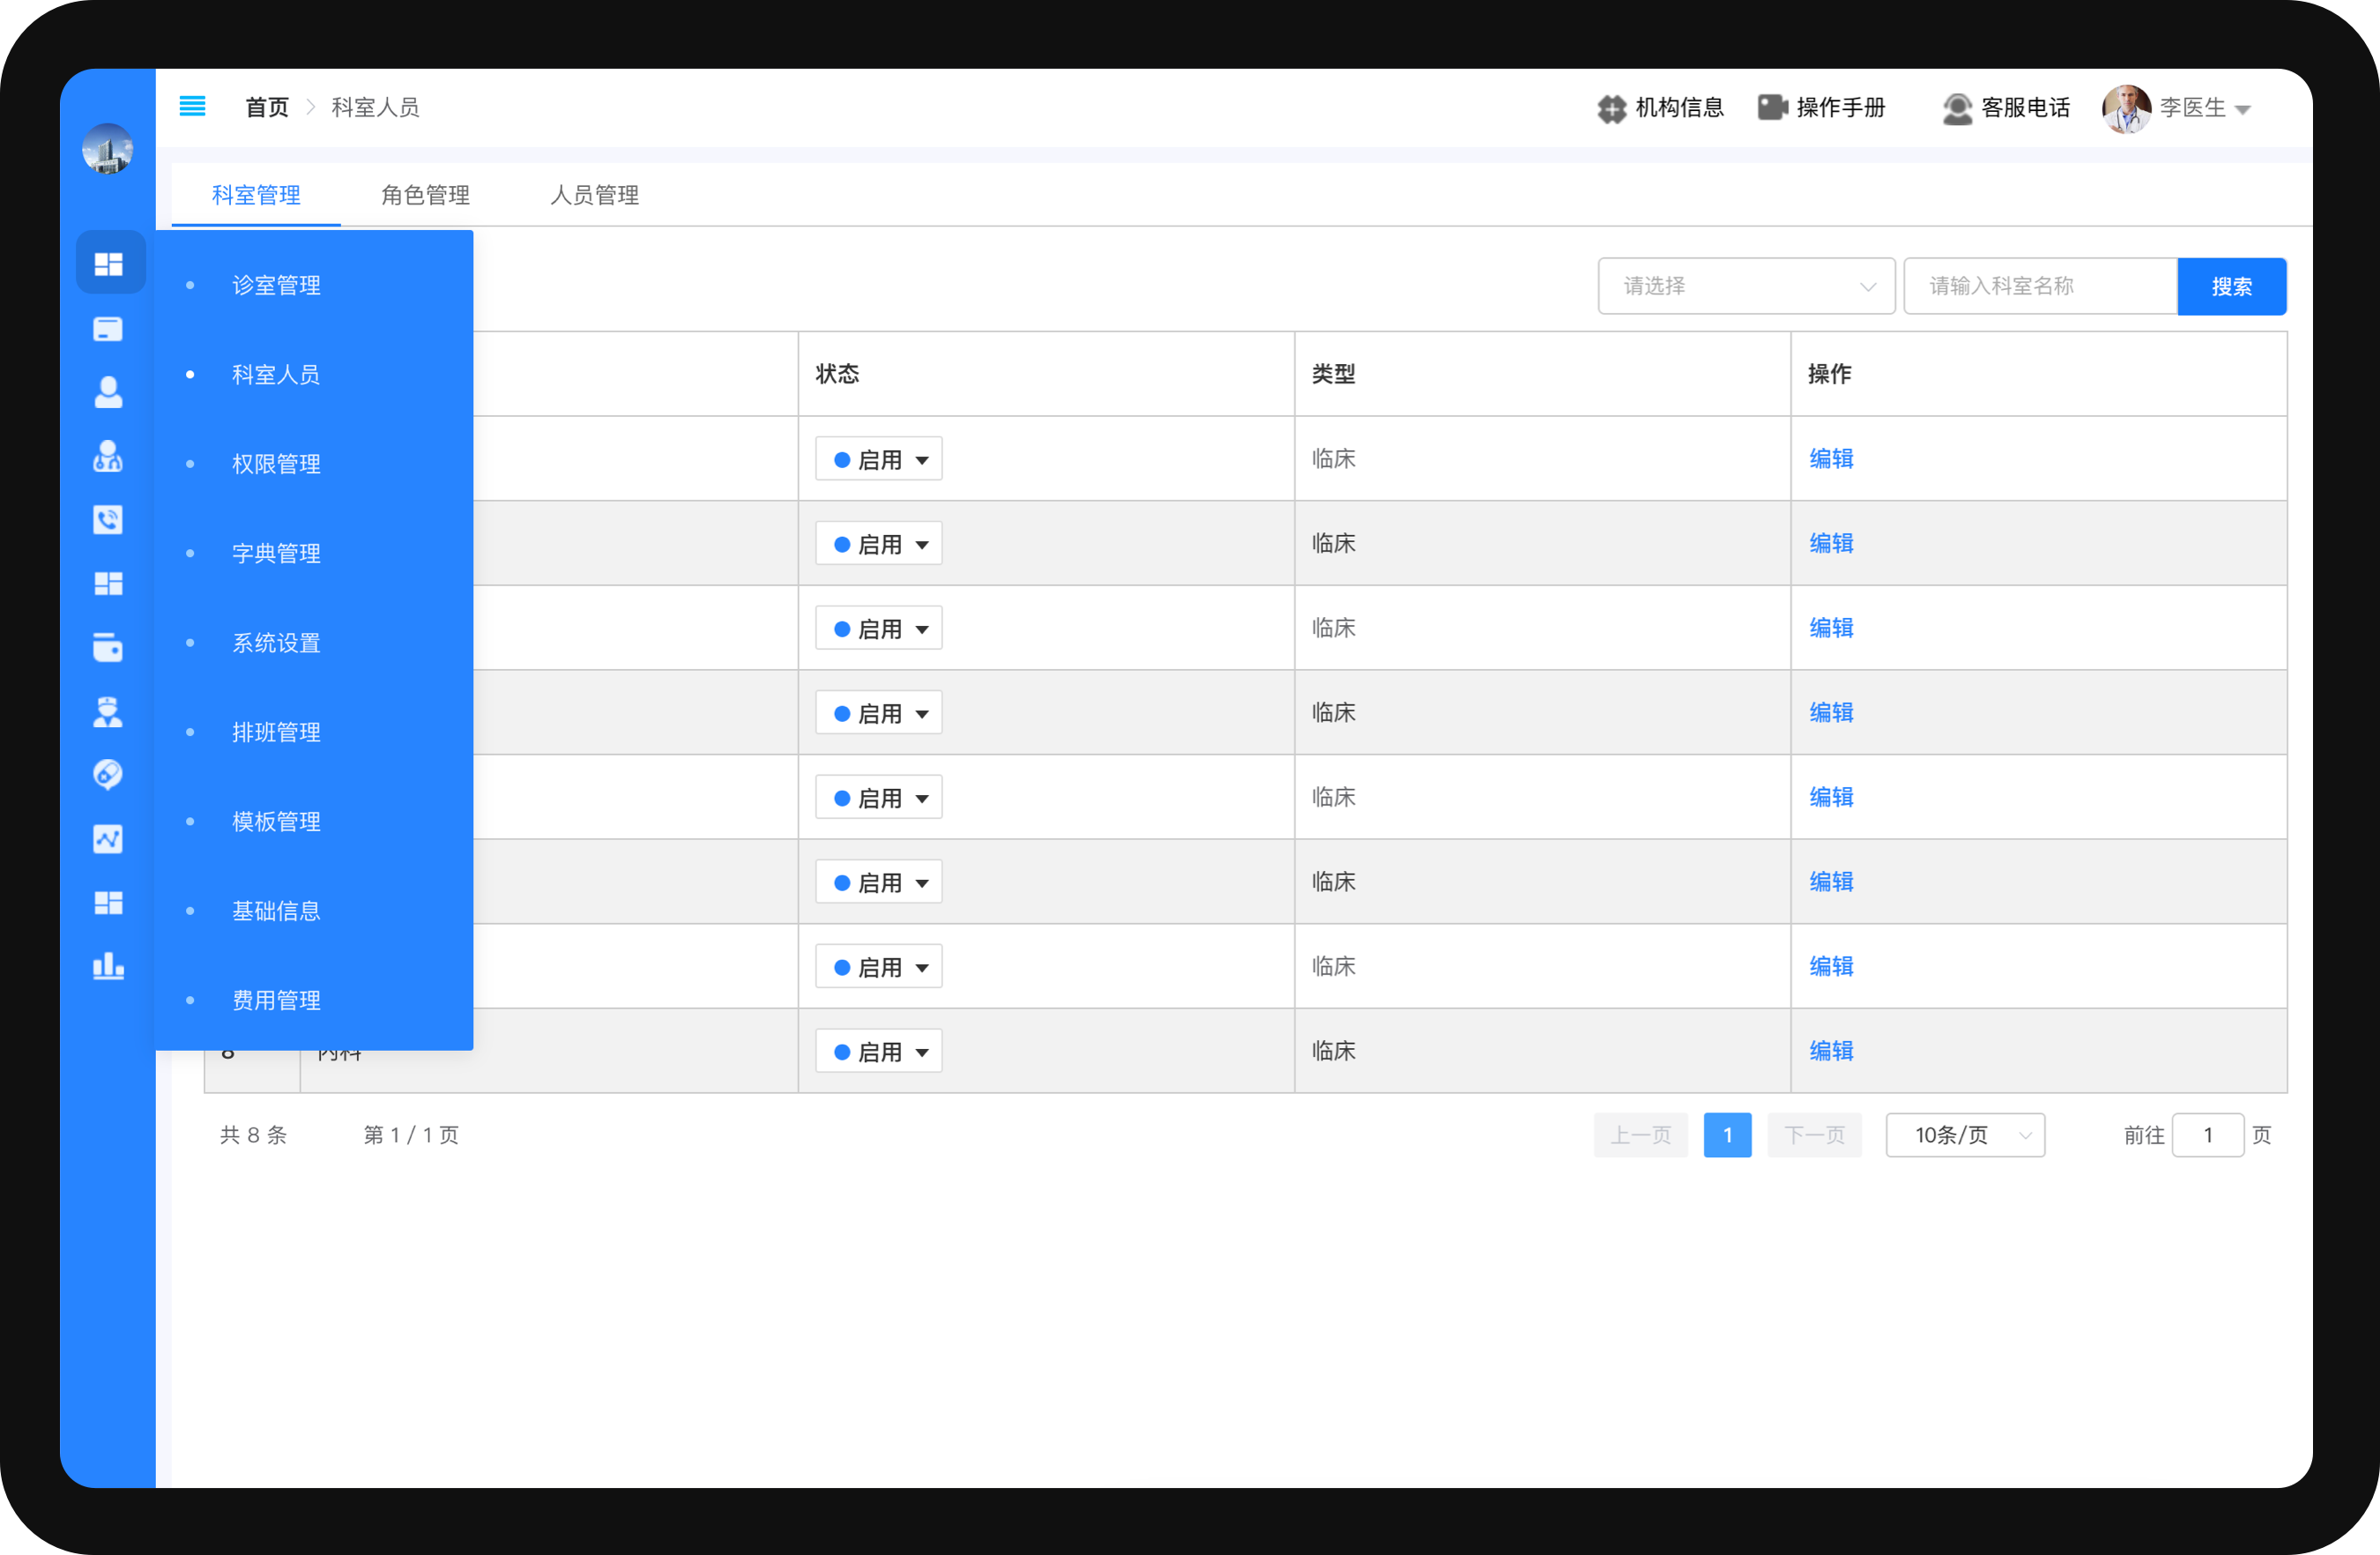Open the 10条/页 page size dropdown
The image size is (2380, 1555).
(x=1964, y=1135)
